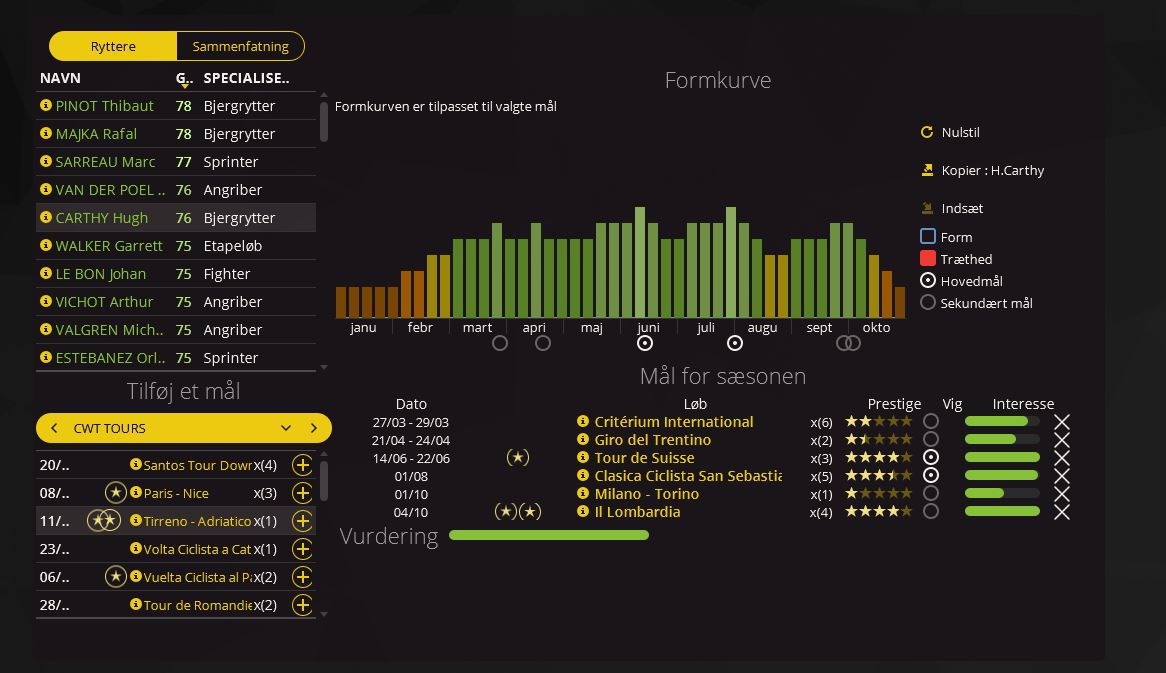This screenshot has width=1166, height=673.
Task: Click the Indsæt paste icon
Action: 927,208
